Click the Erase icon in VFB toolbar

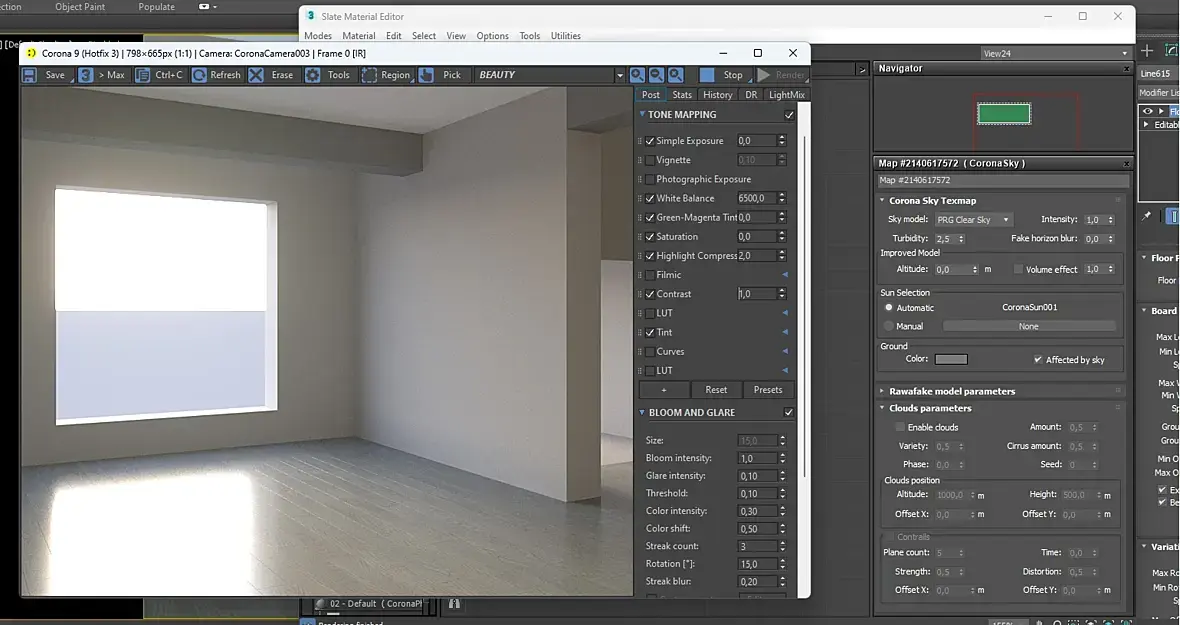[x=257, y=75]
